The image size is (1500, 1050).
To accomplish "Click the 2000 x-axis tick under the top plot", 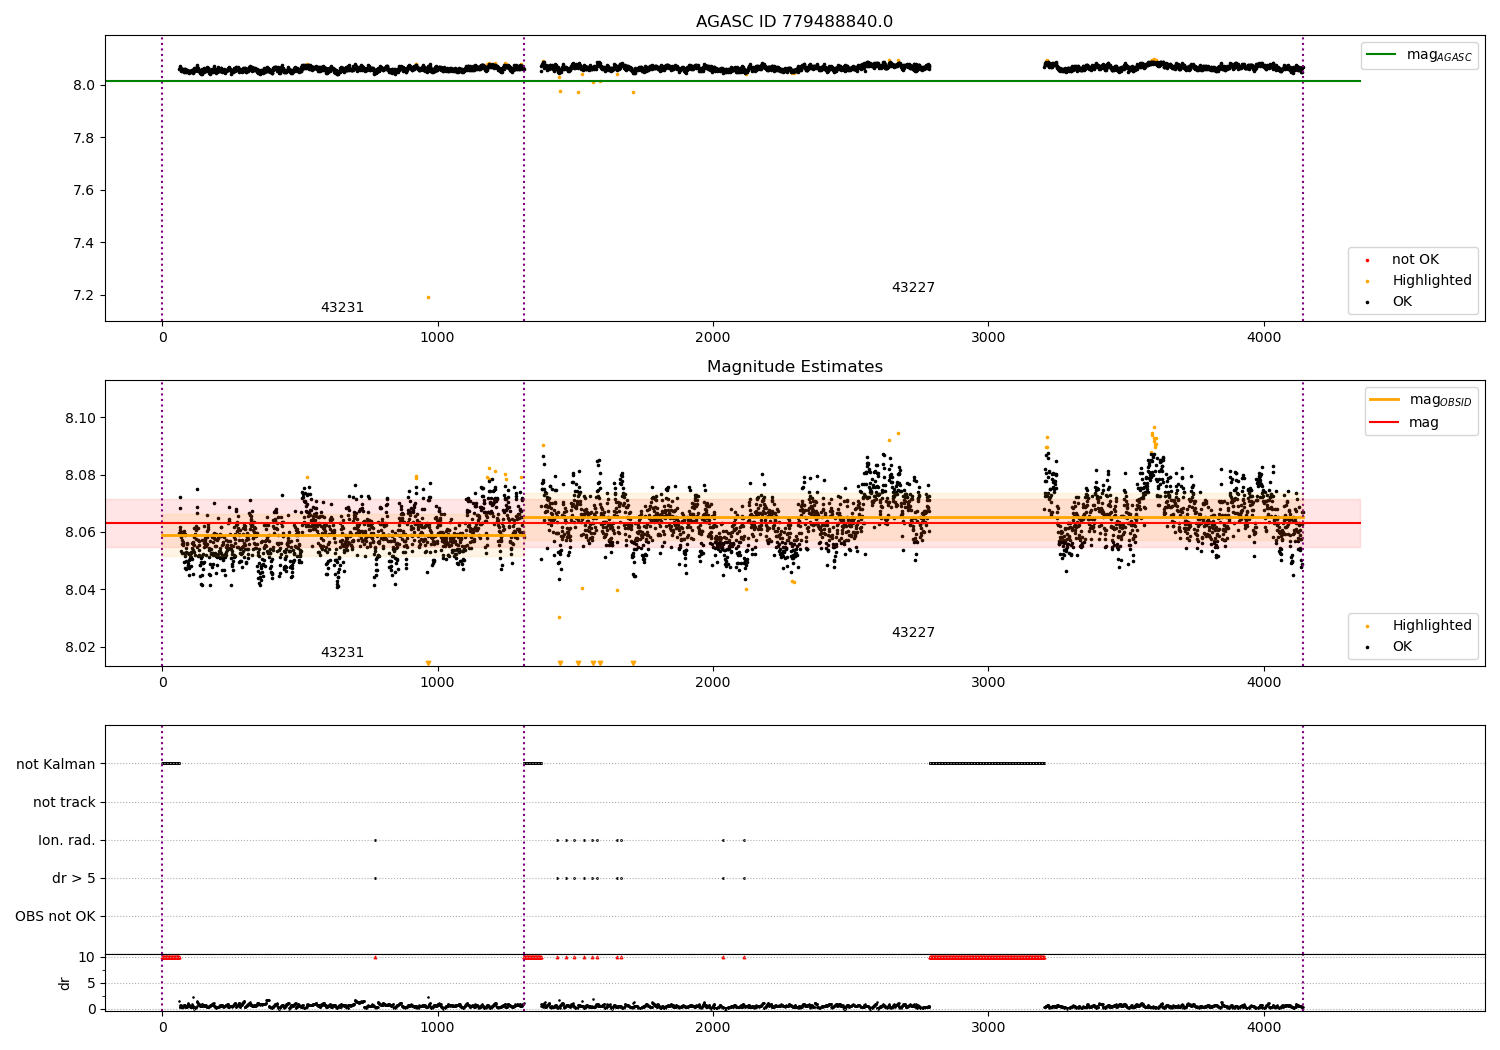I will pos(713,338).
